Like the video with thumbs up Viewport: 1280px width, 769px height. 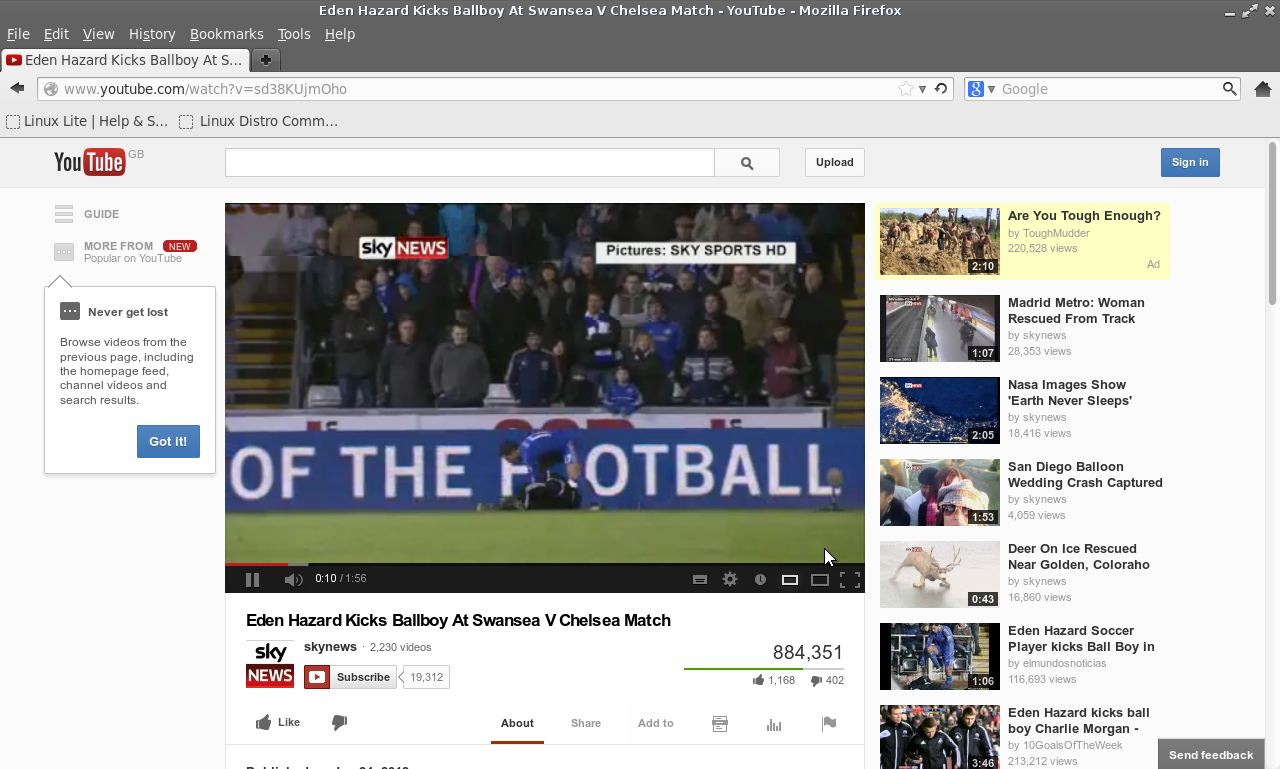click(277, 722)
